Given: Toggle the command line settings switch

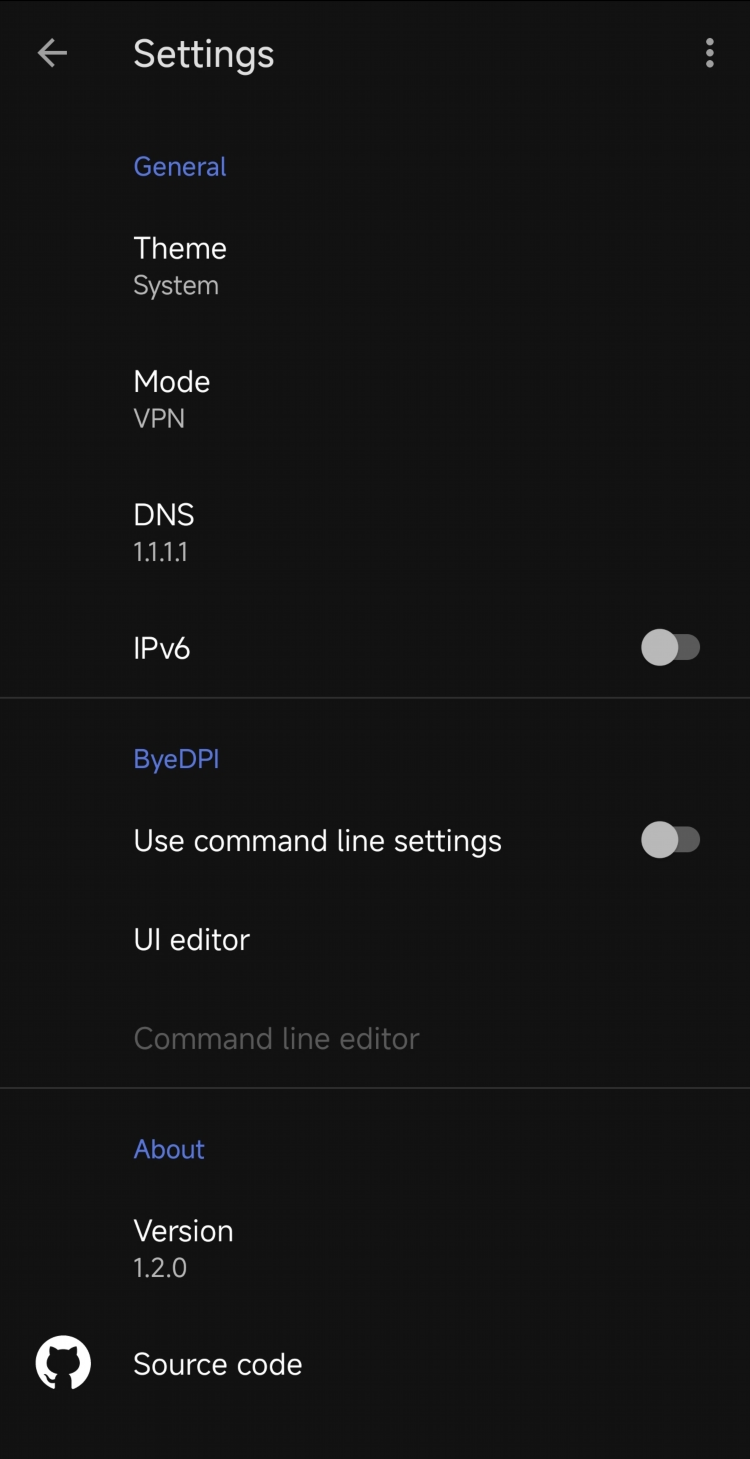Looking at the screenshot, I should click(671, 840).
